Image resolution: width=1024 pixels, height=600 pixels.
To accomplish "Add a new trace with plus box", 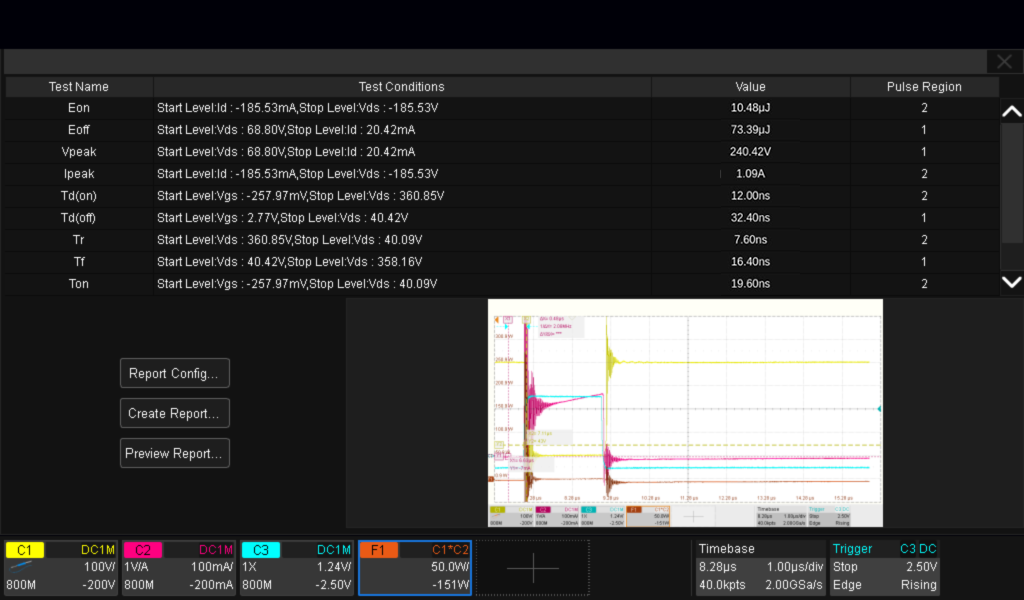I will [x=532, y=568].
